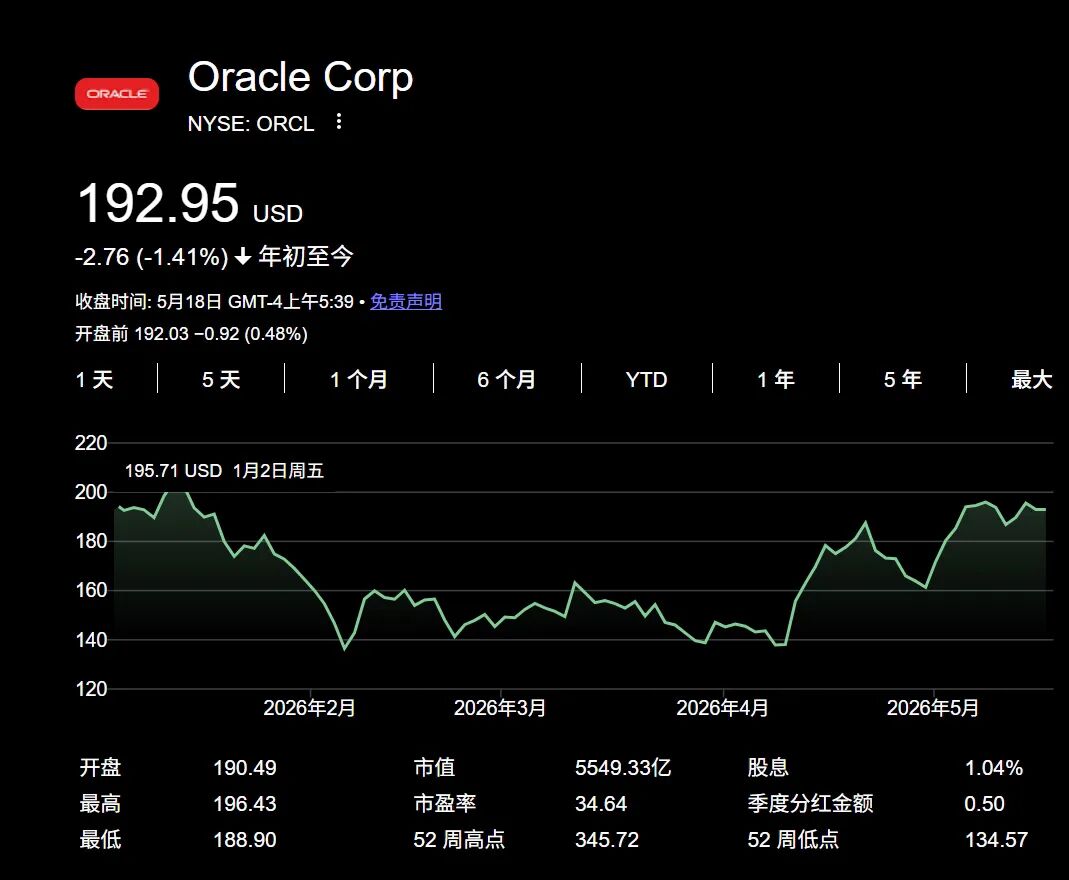Screen dimensions: 1069x880
Task: Click the 市盈率 value 34.64
Action: (x=601, y=804)
